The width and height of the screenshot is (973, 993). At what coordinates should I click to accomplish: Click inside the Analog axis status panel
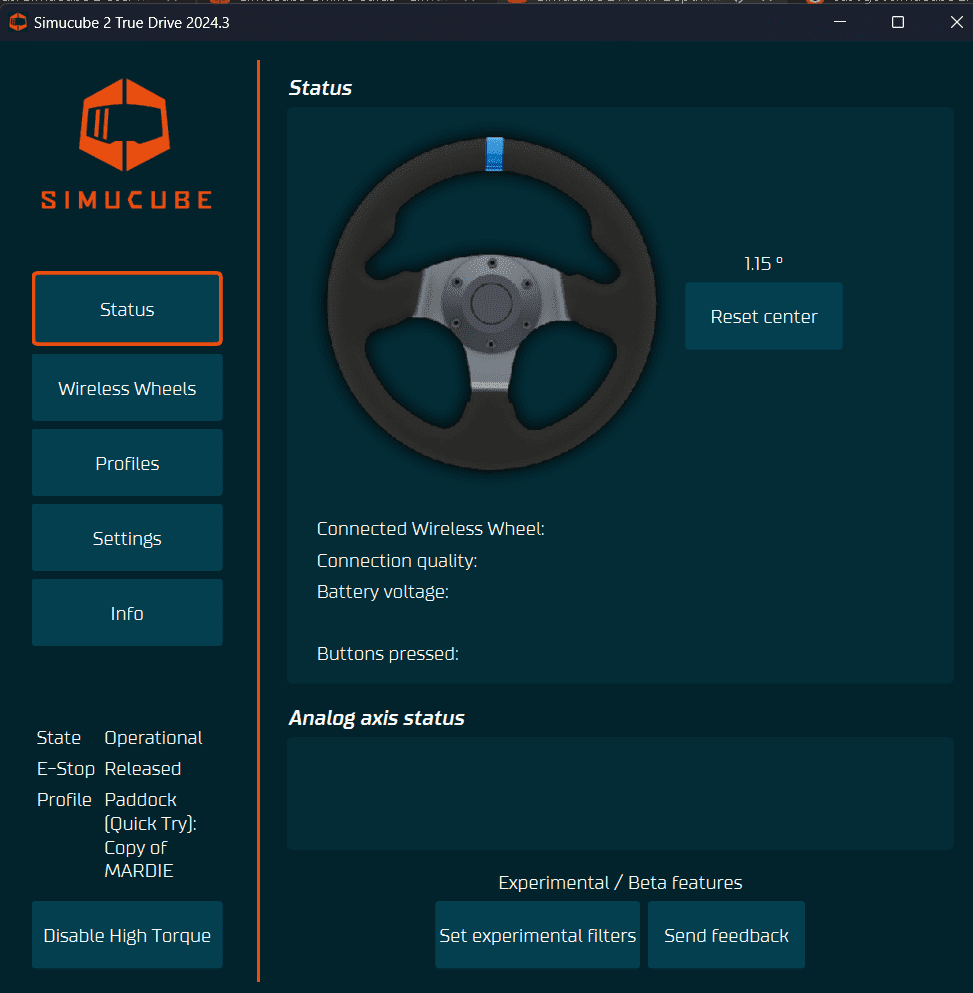click(620, 793)
